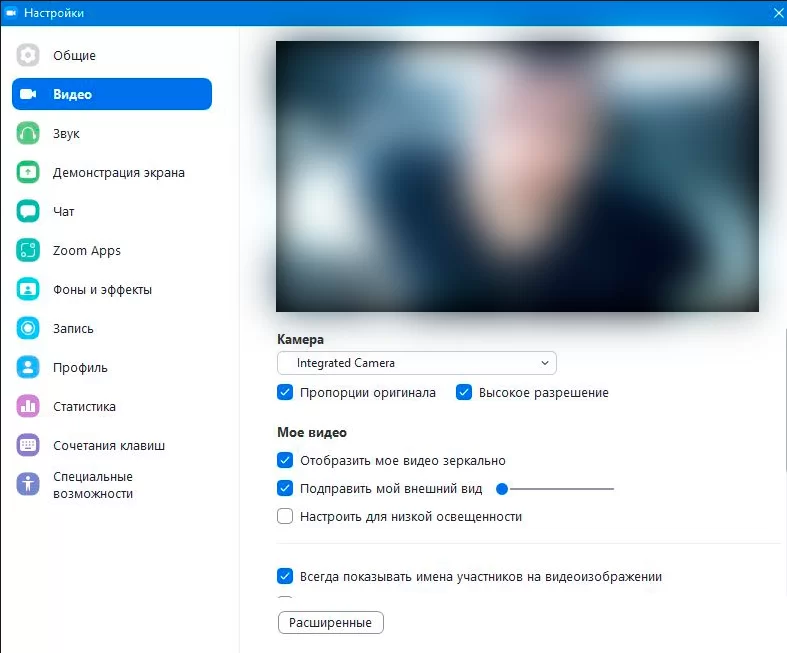Click the Фоны и эффекты icon
The width and height of the screenshot is (787, 653).
pyautogui.click(x=28, y=289)
